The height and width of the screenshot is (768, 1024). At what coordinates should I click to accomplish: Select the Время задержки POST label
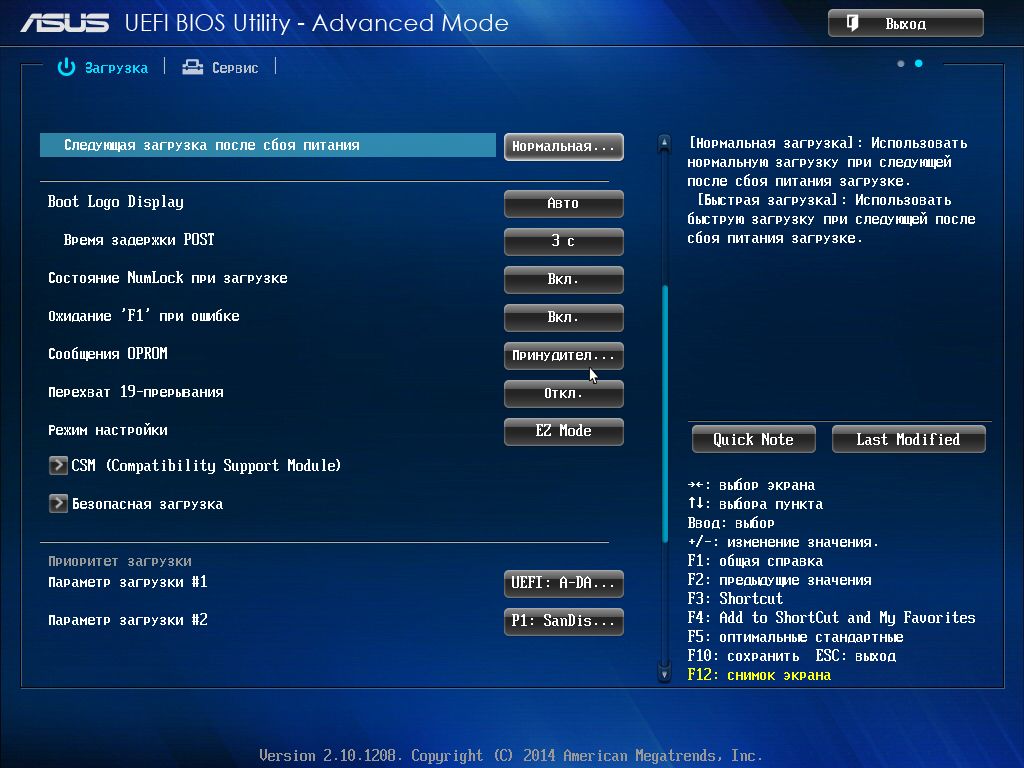pos(139,240)
